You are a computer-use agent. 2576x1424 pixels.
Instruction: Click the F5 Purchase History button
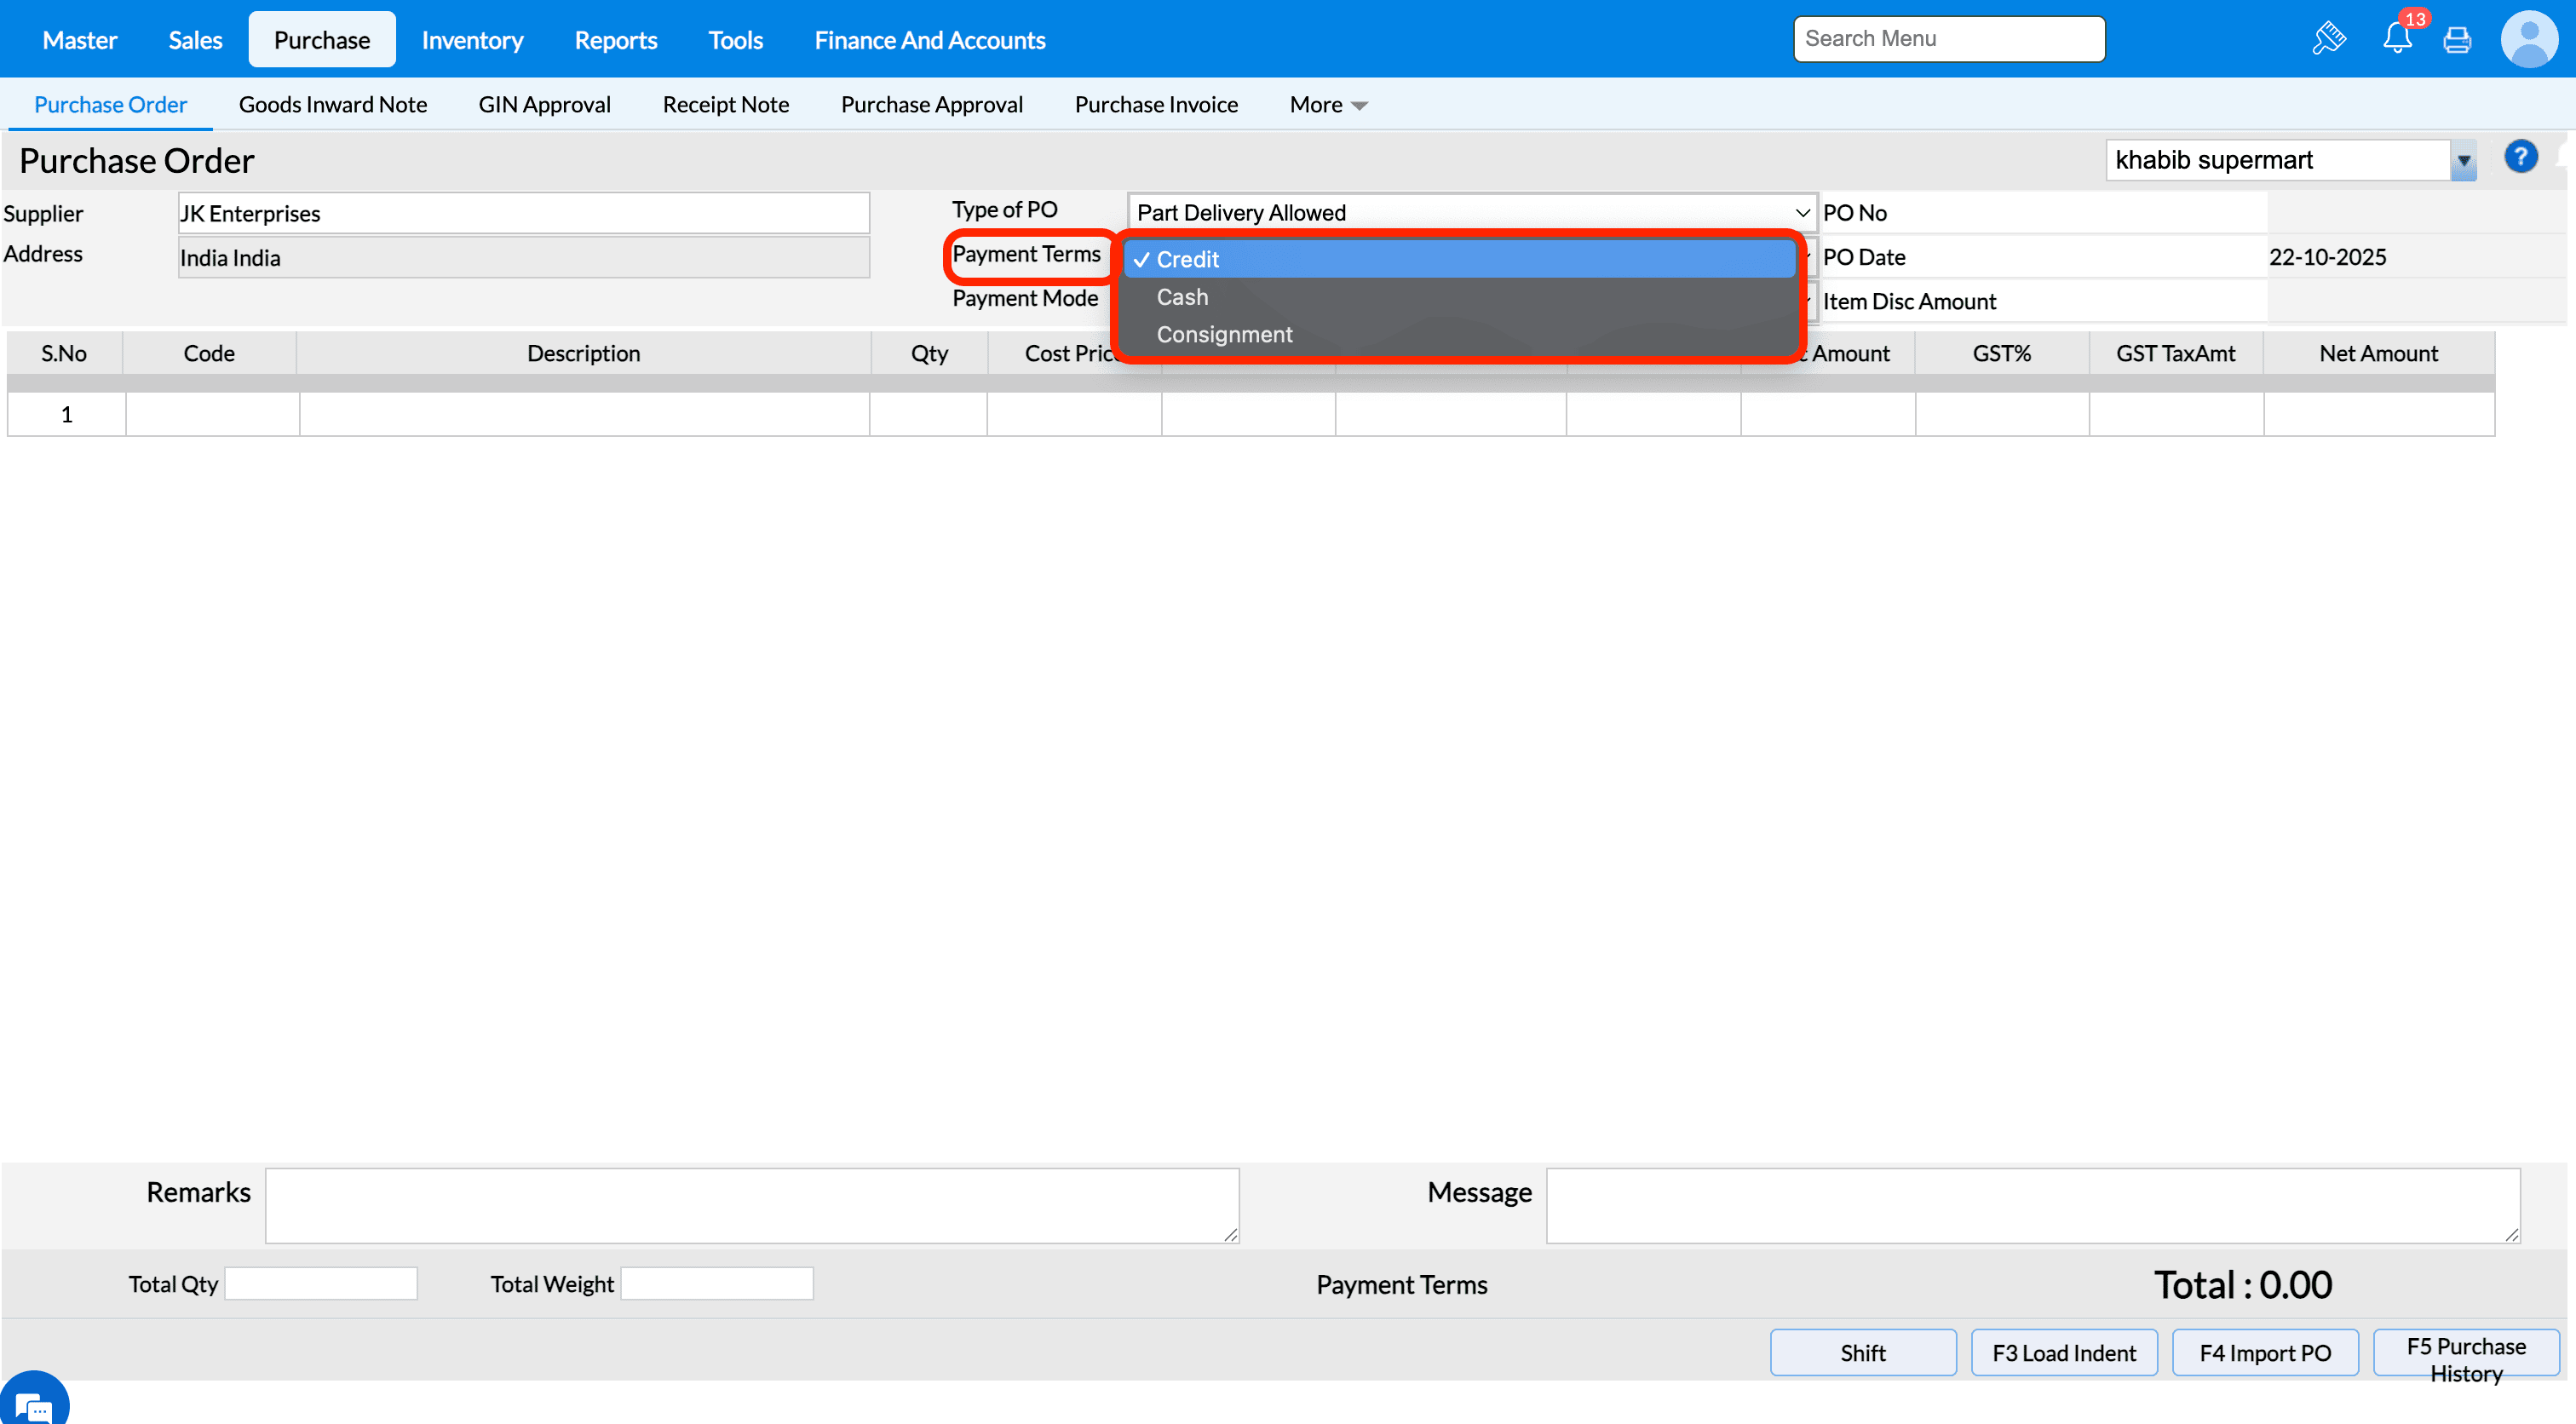pyautogui.click(x=2465, y=1358)
